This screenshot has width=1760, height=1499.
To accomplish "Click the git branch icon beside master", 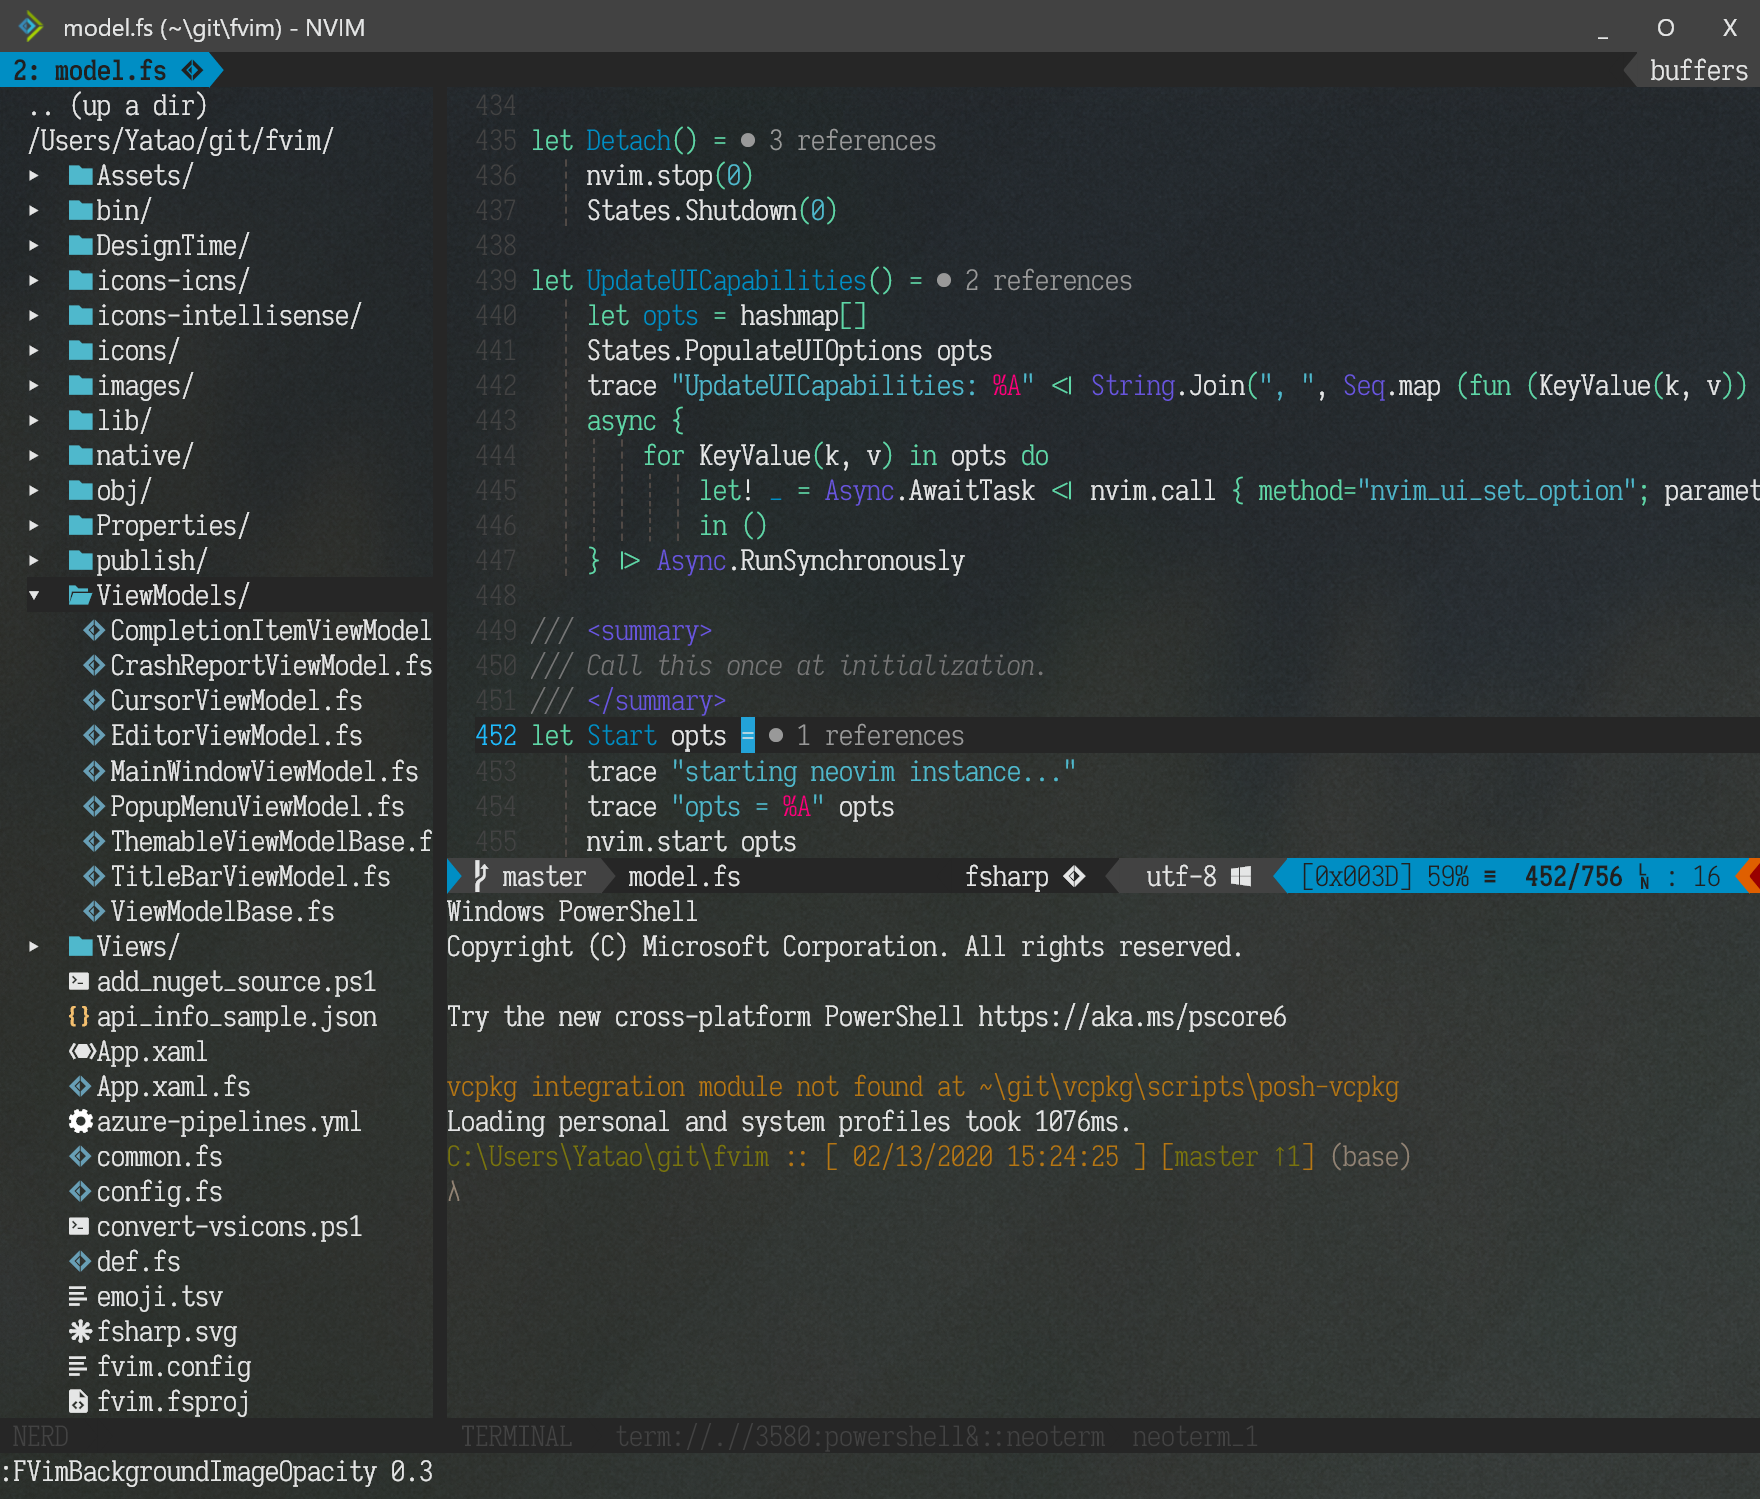I will pos(481,876).
